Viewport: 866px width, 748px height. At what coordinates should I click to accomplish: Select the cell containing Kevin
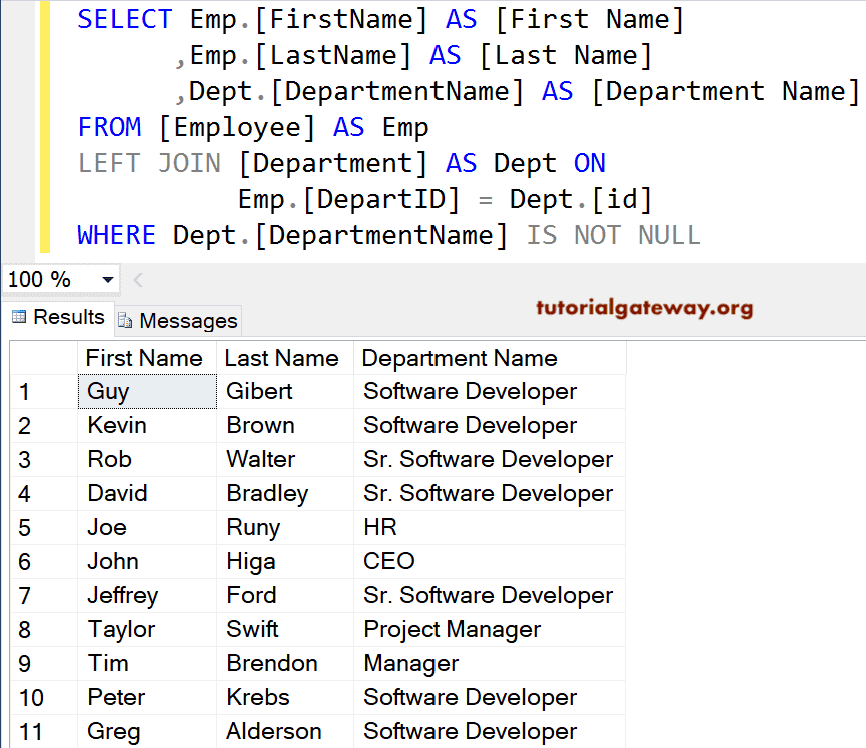(147, 426)
